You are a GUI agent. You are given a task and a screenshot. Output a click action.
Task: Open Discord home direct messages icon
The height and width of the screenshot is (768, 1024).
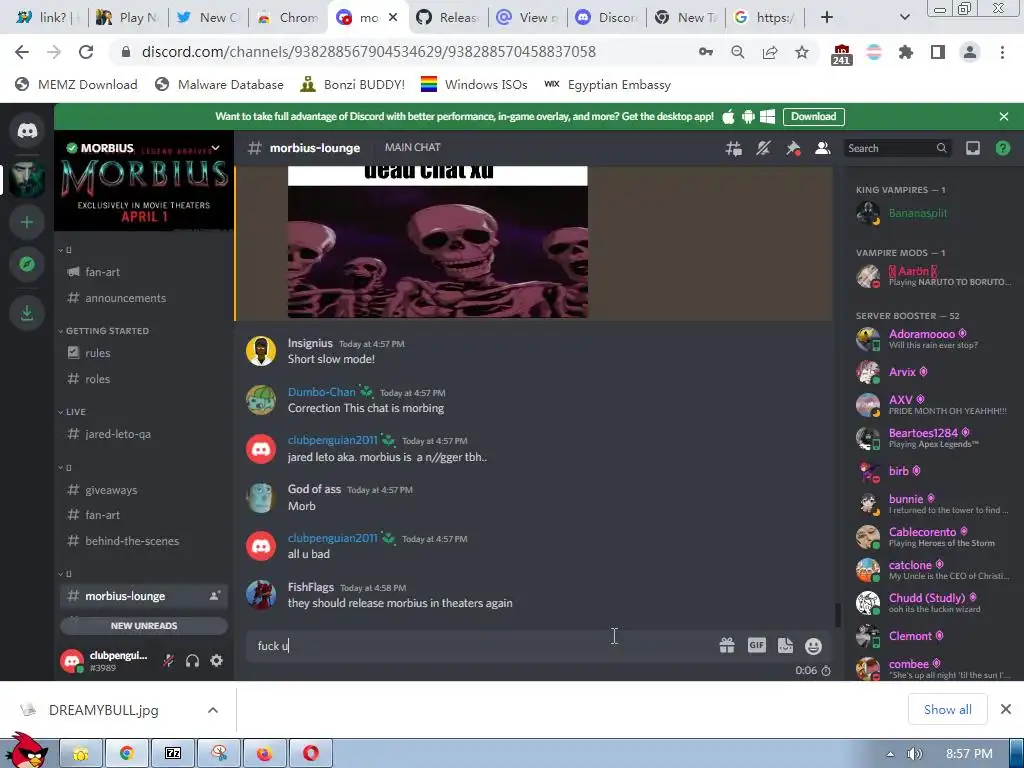(x=27, y=131)
